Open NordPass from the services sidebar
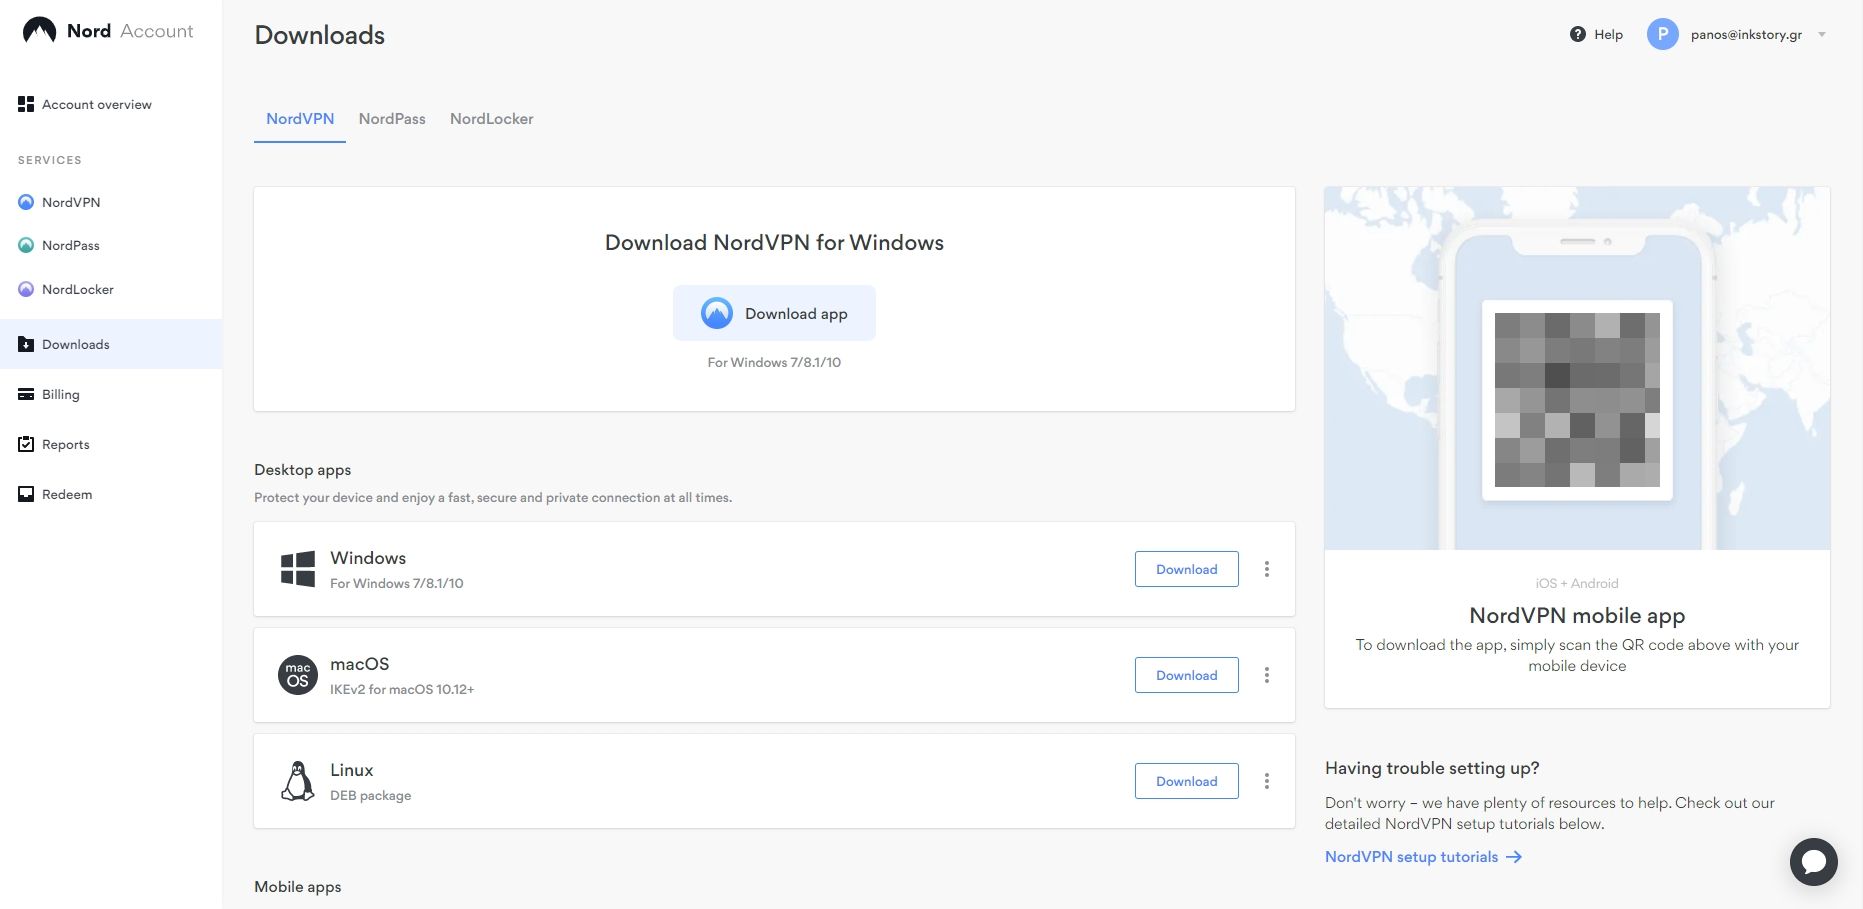This screenshot has width=1863, height=909. [x=26, y=245]
